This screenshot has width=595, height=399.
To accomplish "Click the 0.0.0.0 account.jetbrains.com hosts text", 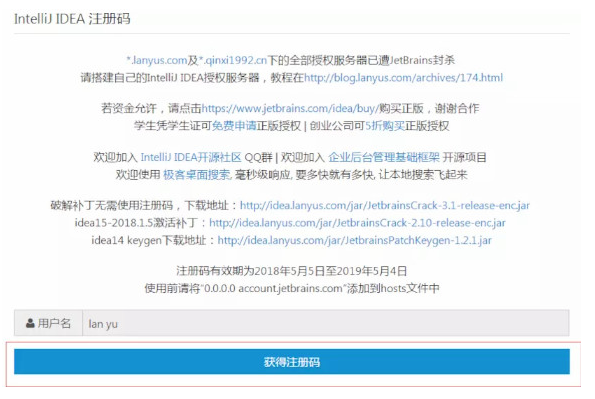I will click(x=291, y=288).
